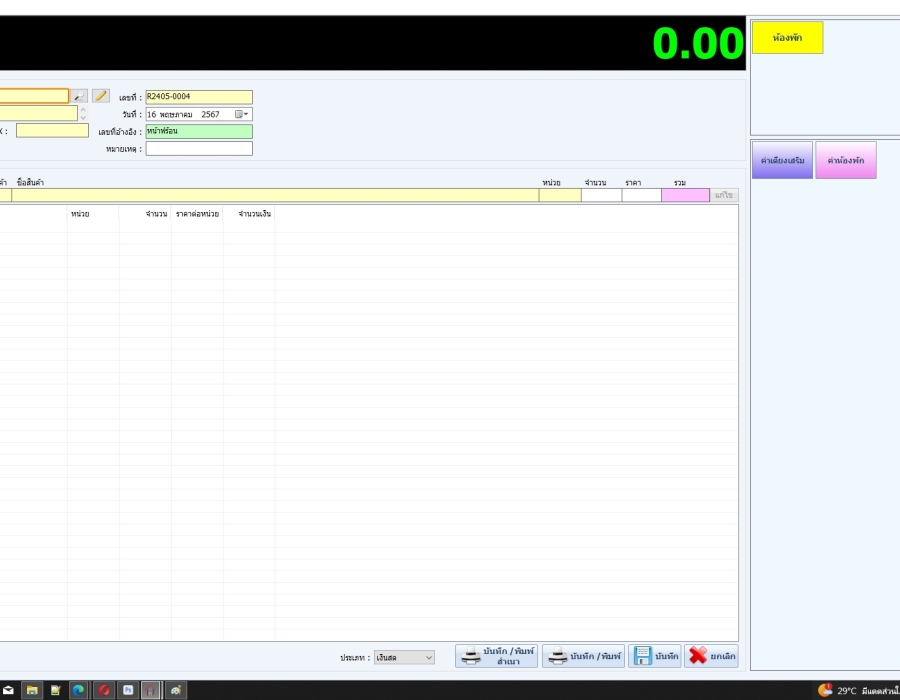Click บันทึก / พิมพ์ สำเนา print copy button
Viewport: 900px width, 700px height.
pyautogui.click(x=497, y=656)
